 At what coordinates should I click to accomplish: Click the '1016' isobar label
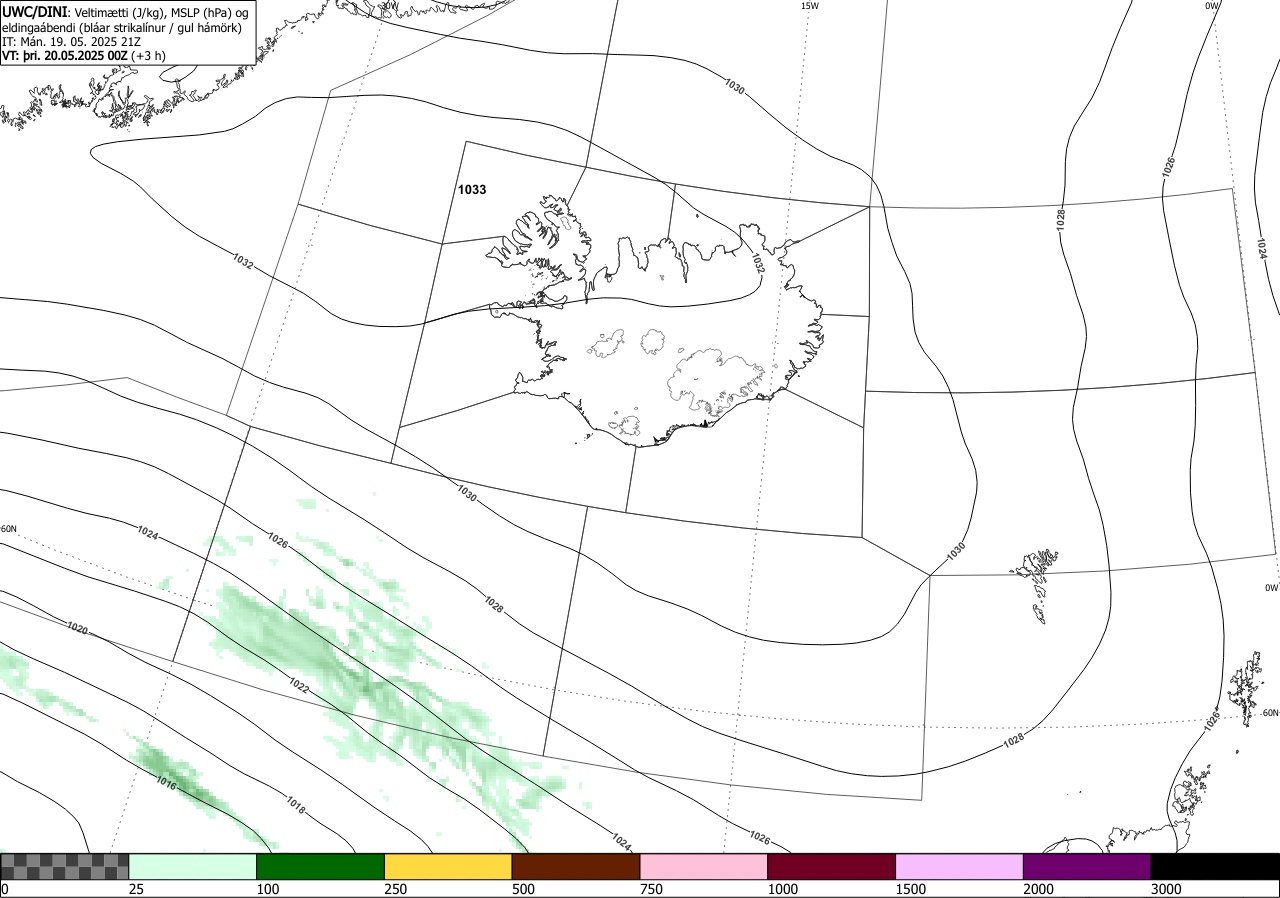coord(166,785)
